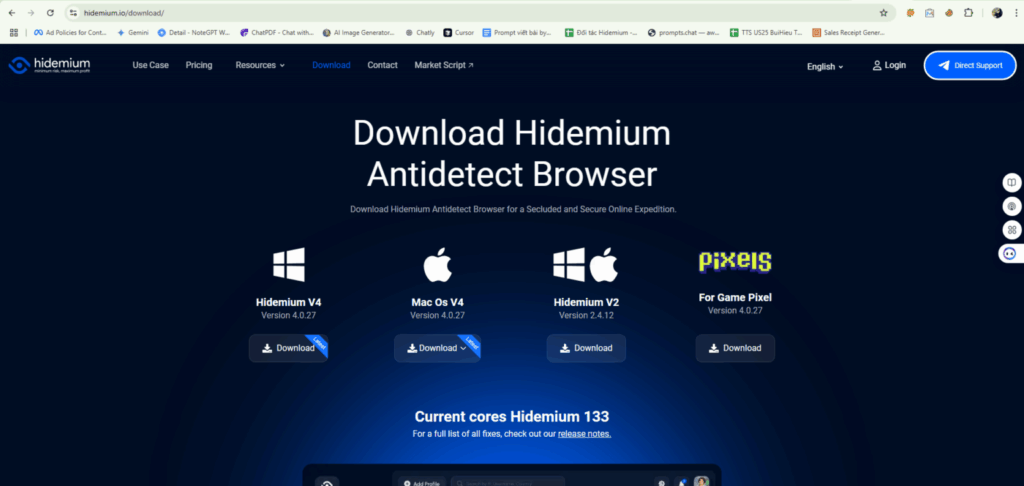Image resolution: width=1024 pixels, height=486 pixels.
Task: Go back using the browser back arrow
Action: coord(12,12)
